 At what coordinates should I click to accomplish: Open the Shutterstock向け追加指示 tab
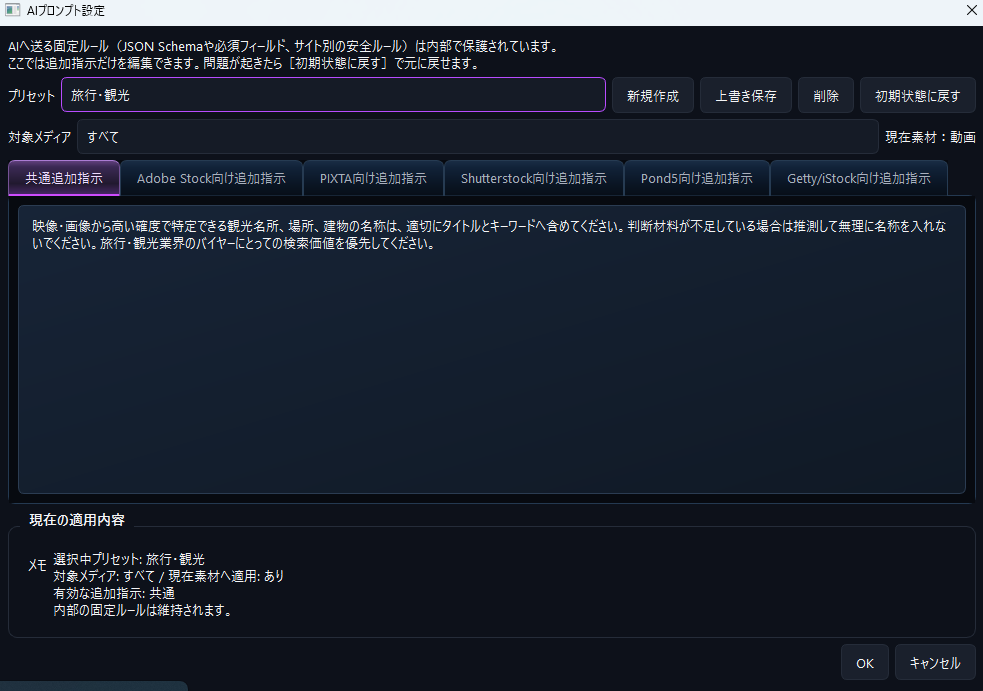click(x=534, y=178)
